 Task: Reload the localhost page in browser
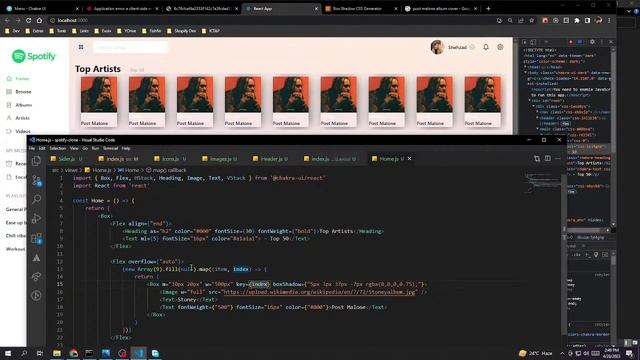(x=28, y=20)
